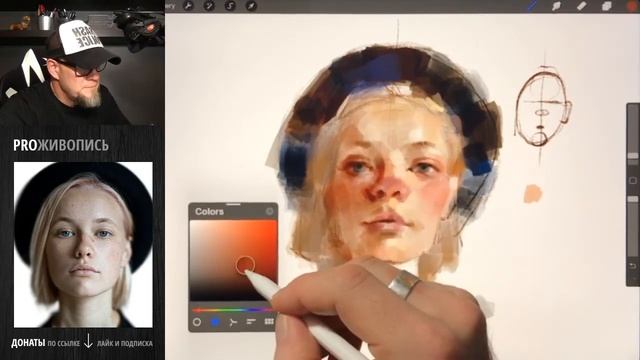Click the ДОНАТЫ по ссылке text
This screenshot has height=360, width=640.
click(45, 343)
